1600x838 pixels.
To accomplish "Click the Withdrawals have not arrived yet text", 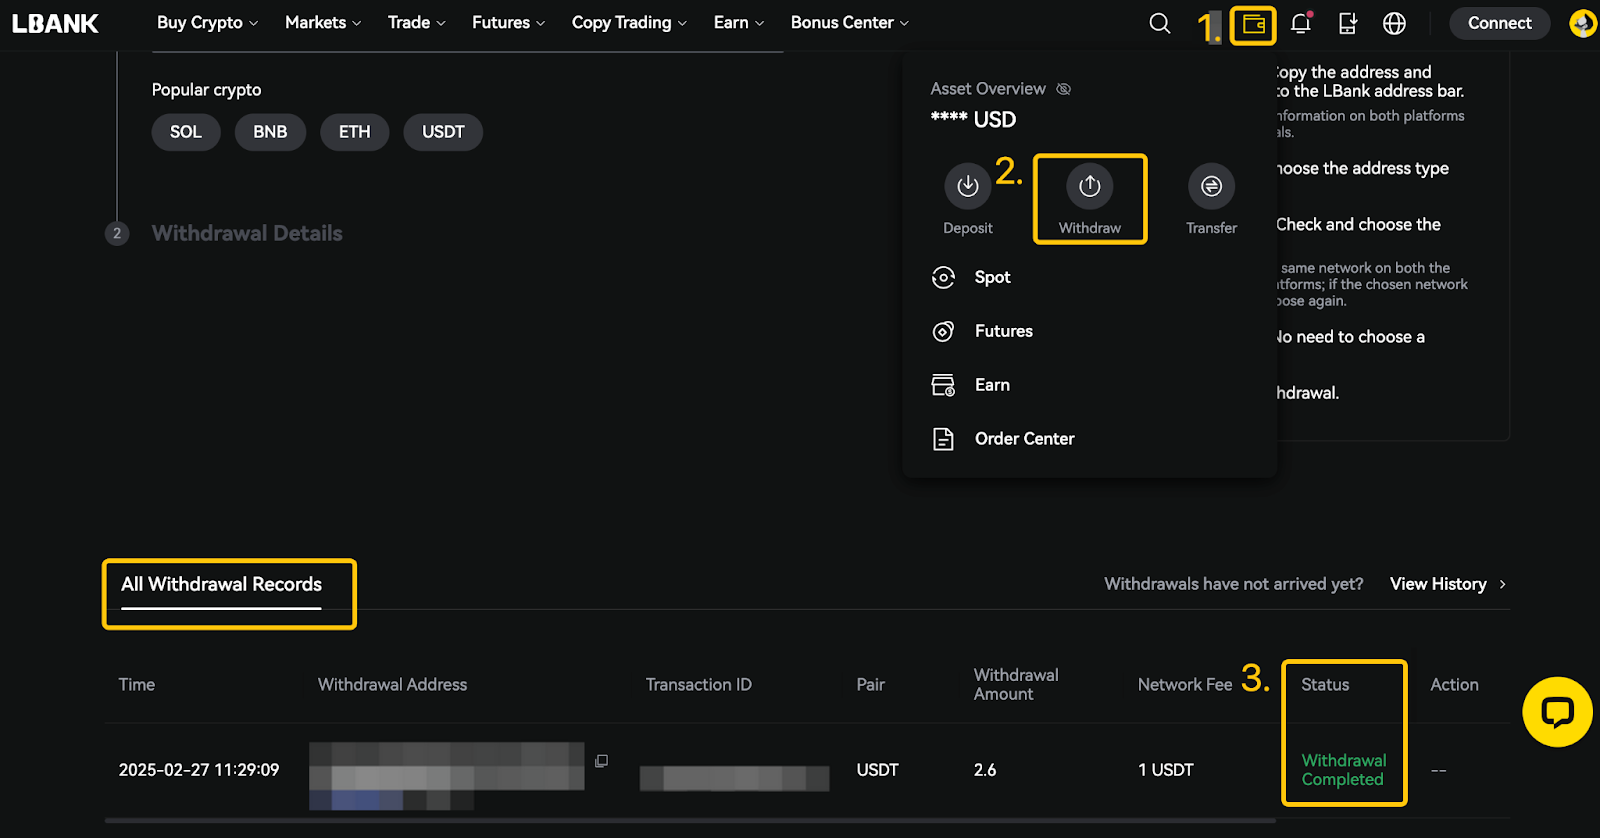I will coord(1233,584).
